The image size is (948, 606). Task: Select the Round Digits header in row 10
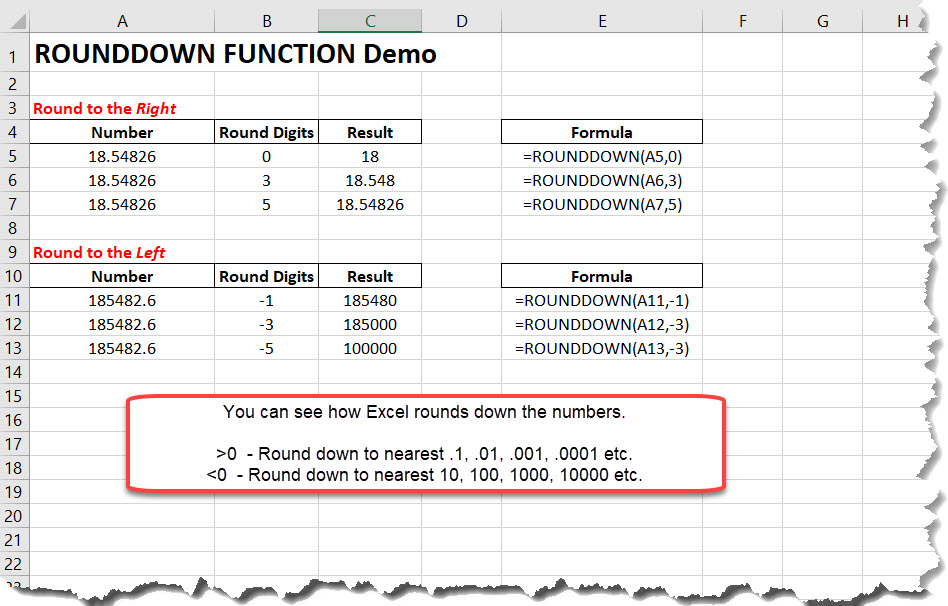pyautogui.click(x=267, y=276)
